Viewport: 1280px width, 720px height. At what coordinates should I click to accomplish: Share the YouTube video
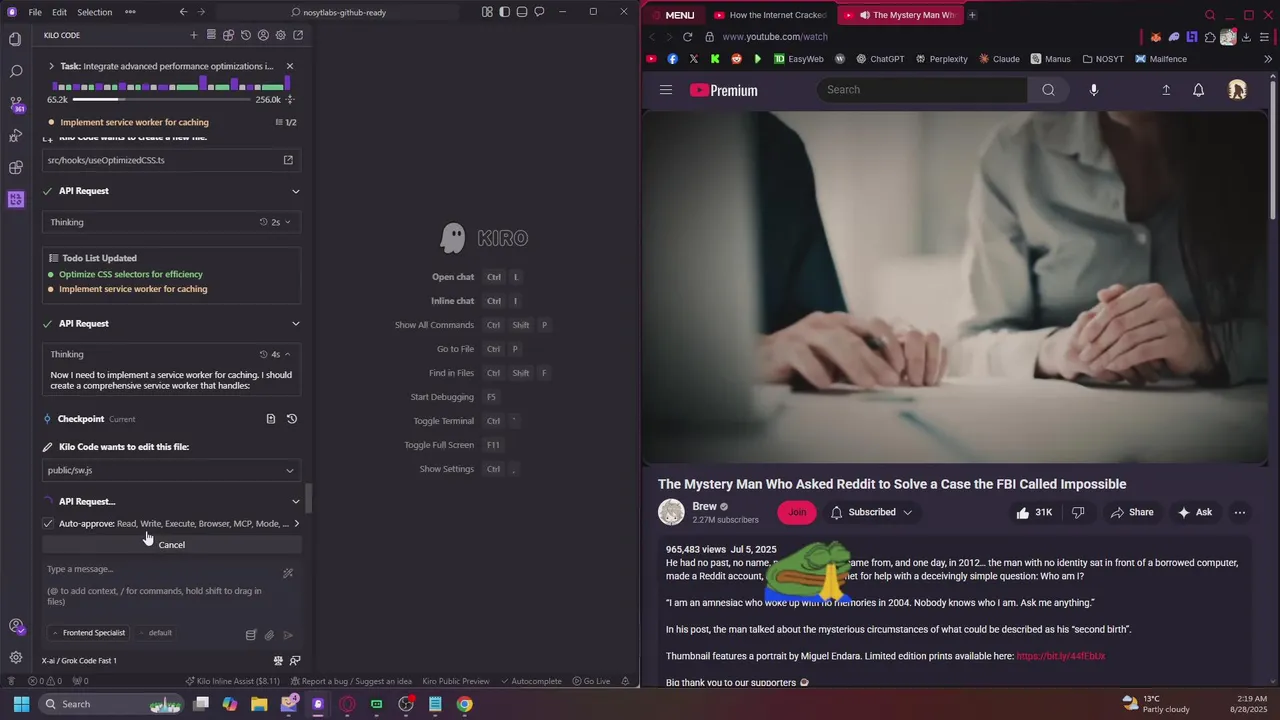coord(1131,512)
